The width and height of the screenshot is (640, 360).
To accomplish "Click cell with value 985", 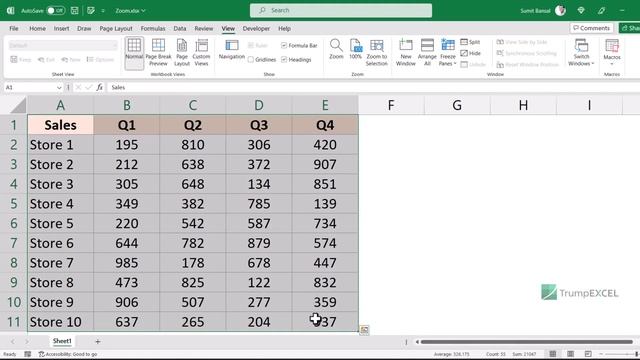I will pyautogui.click(x=127, y=263).
